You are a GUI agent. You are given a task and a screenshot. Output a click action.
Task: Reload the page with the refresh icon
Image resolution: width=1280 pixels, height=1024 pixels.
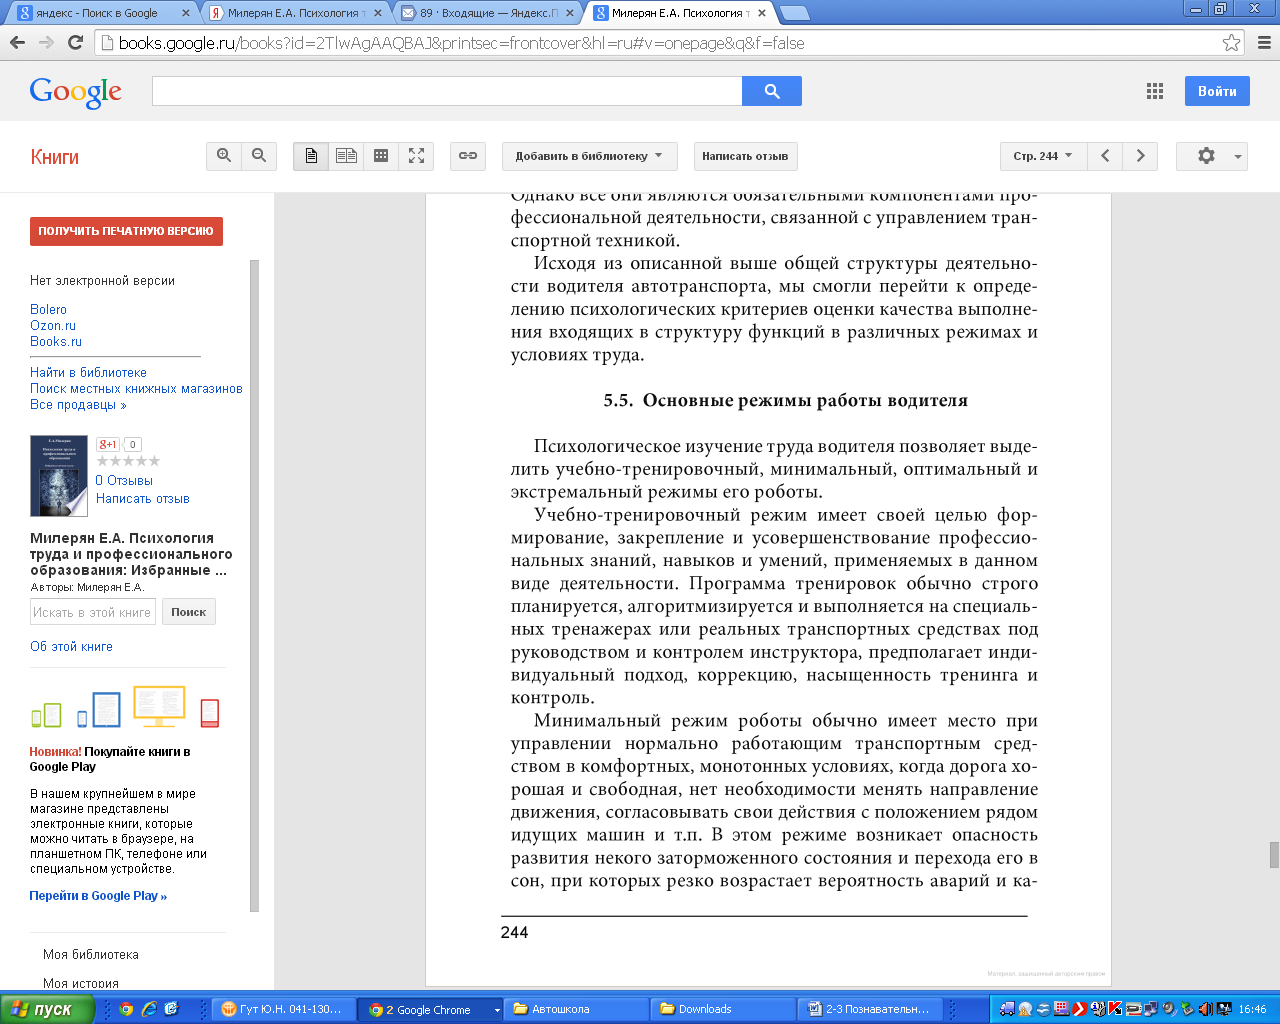75,43
